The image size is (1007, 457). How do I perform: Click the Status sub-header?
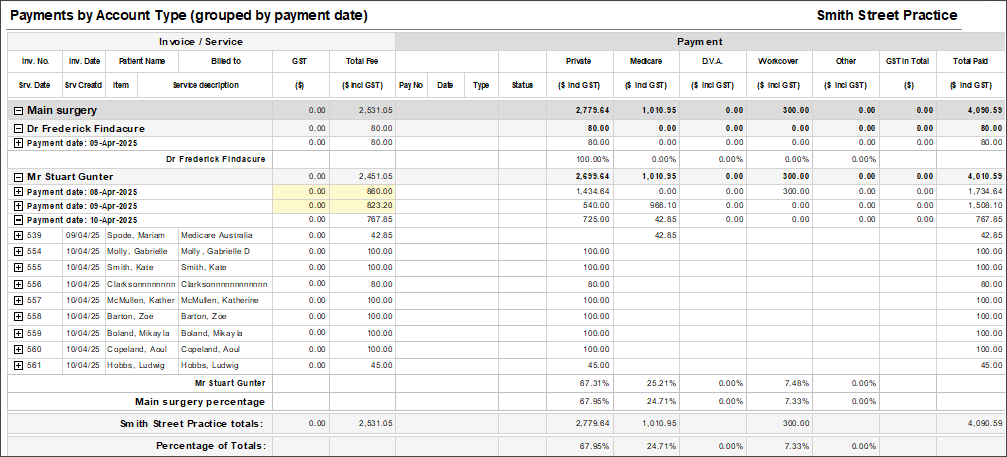pos(522,85)
